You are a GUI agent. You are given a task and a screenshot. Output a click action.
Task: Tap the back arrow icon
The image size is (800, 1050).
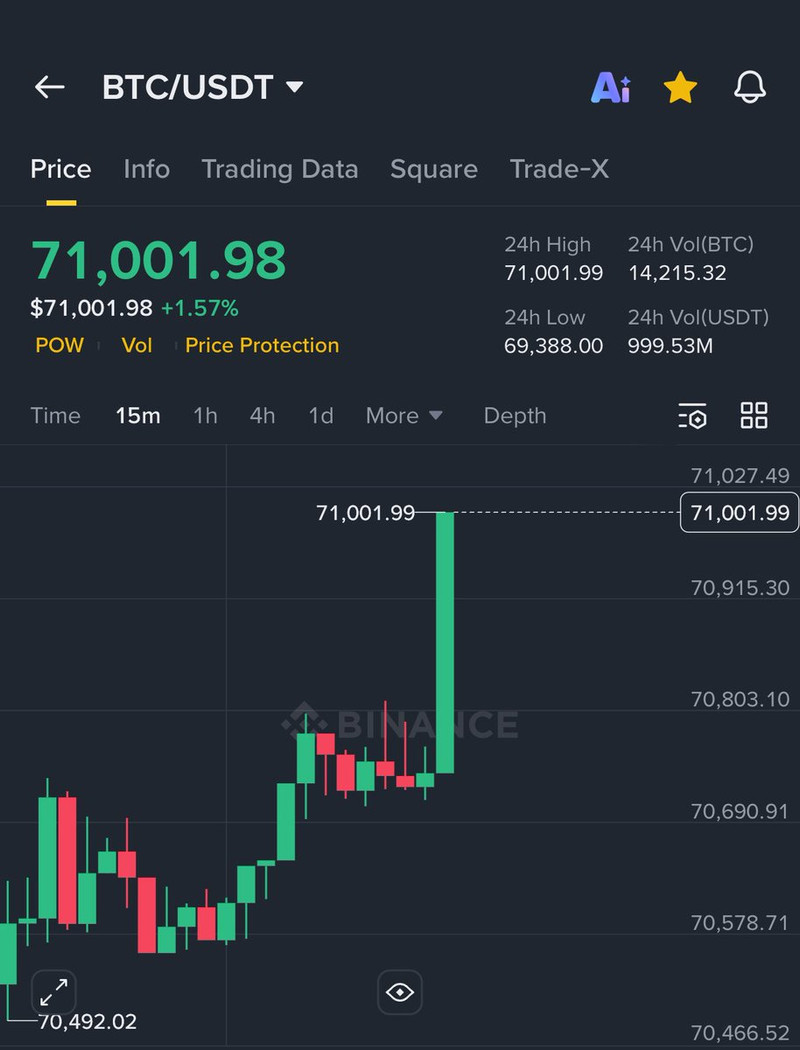tap(49, 88)
